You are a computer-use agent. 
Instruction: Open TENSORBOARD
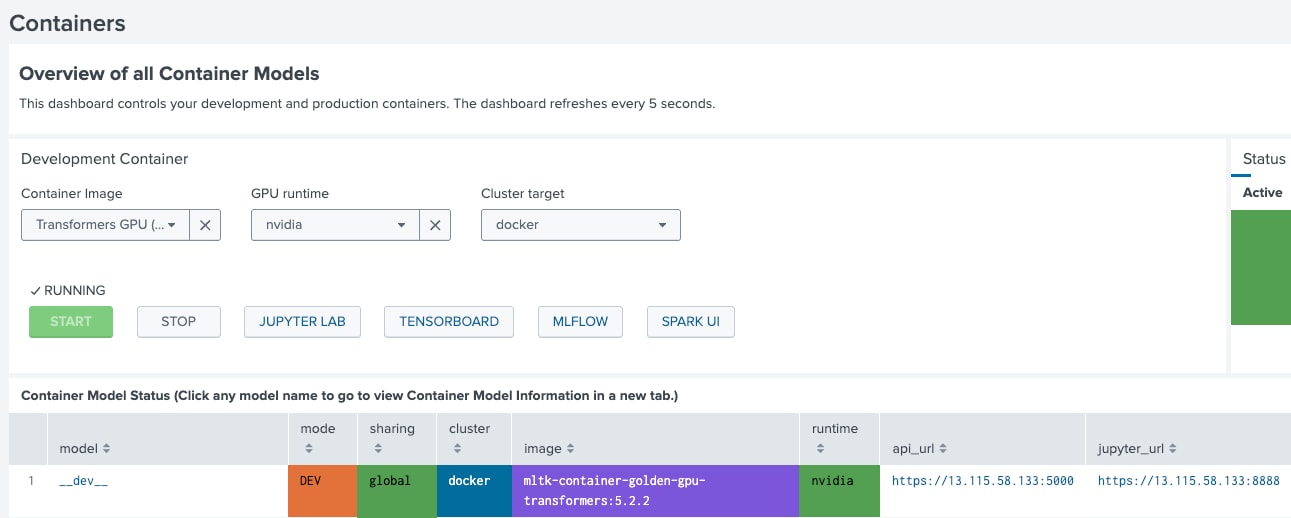pos(449,321)
